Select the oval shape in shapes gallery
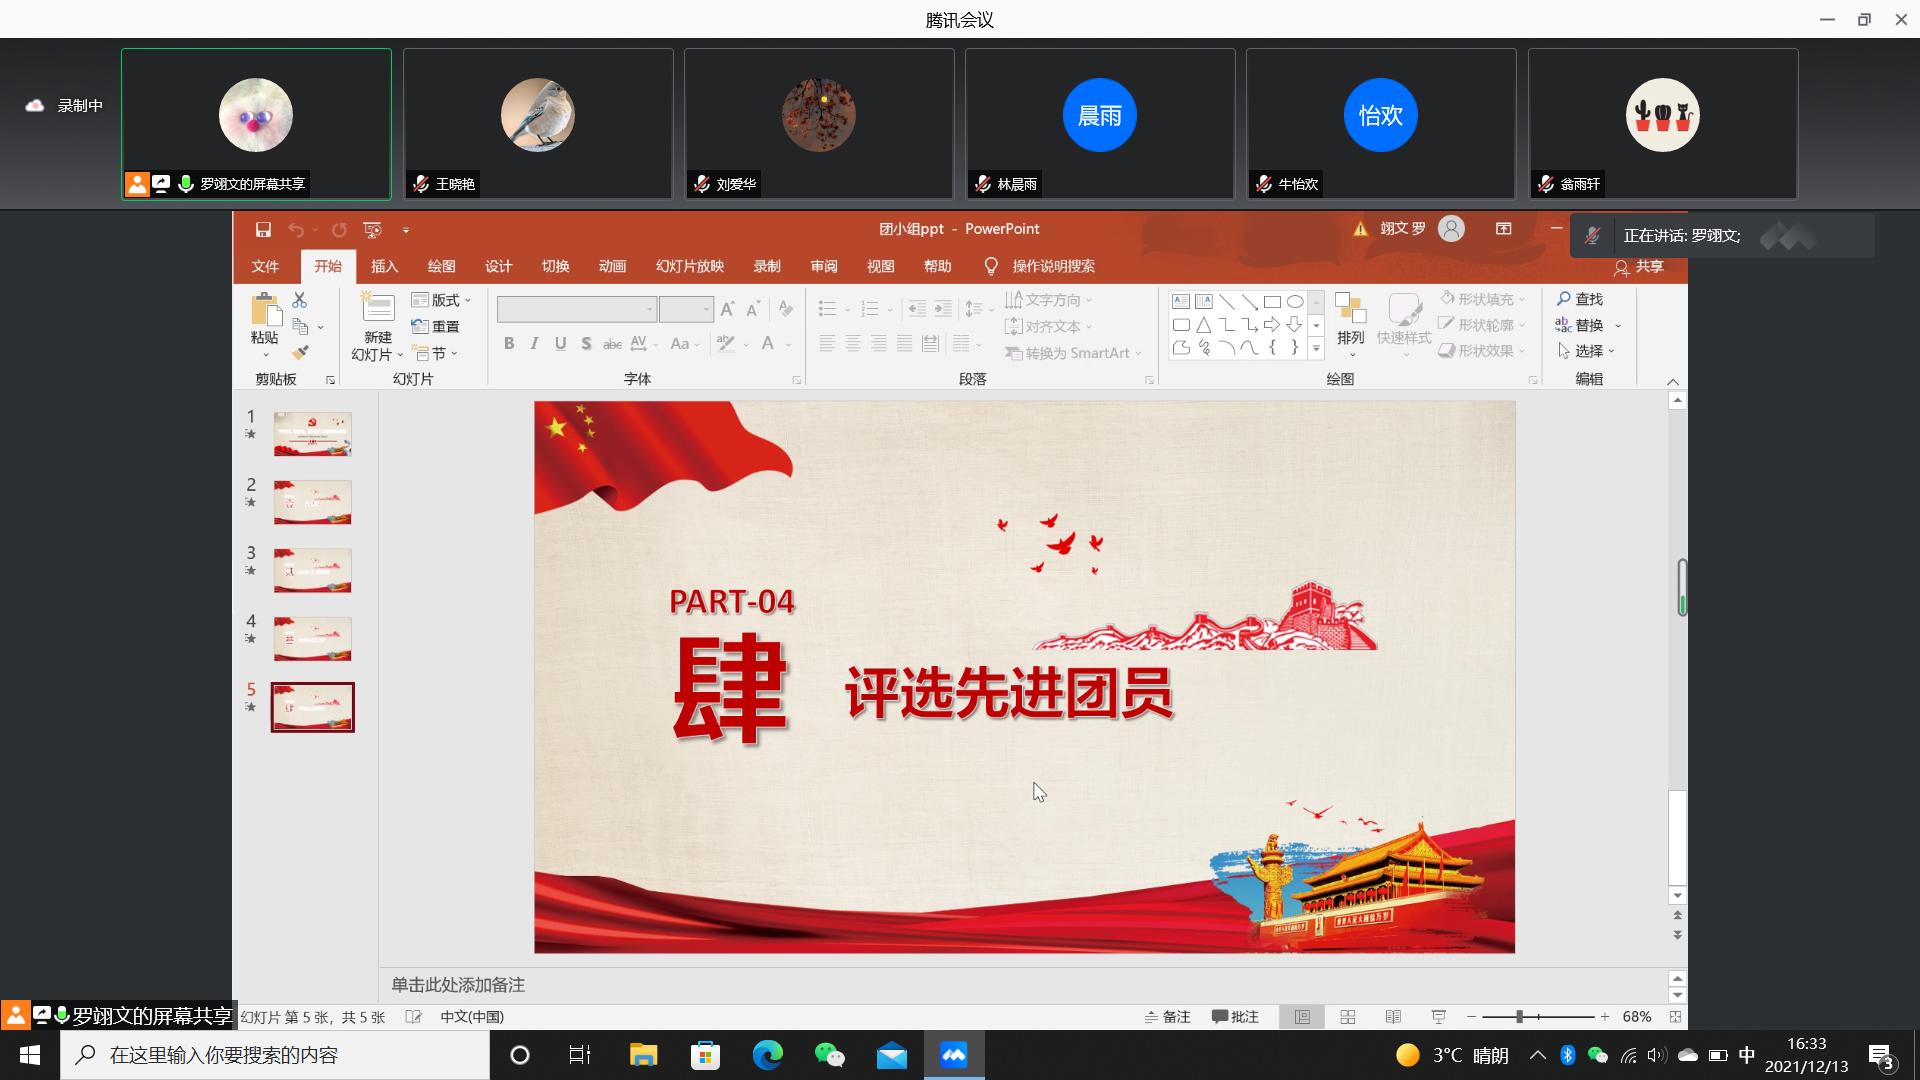This screenshot has width=1920, height=1080. (x=1295, y=301)
